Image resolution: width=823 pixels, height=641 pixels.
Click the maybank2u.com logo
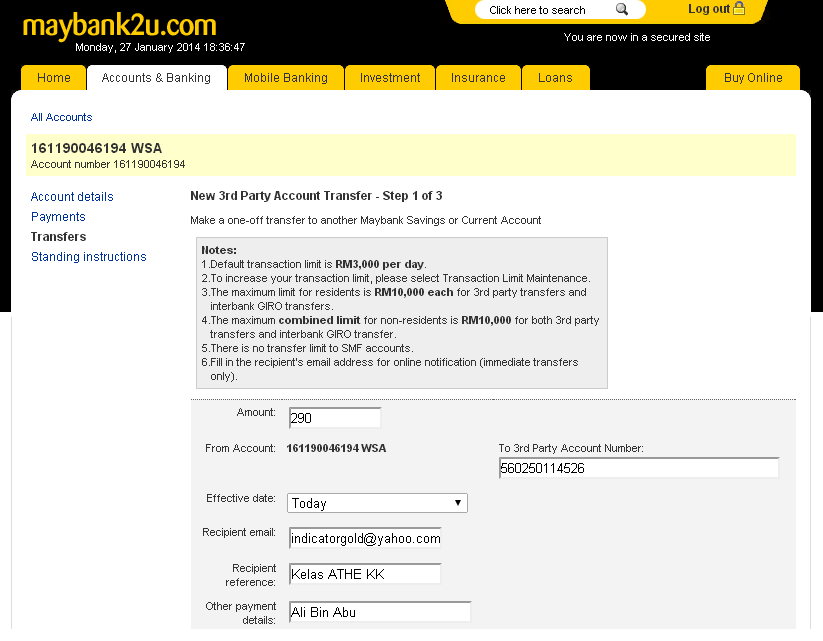[x=120, y=26]
